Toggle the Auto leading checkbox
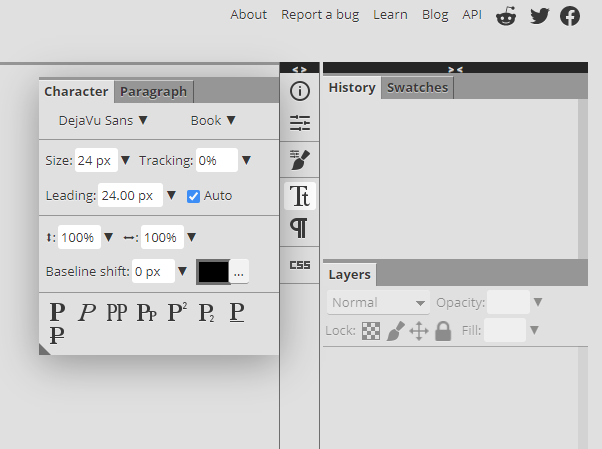The image size is (602, 449). [x=194, y=196]
